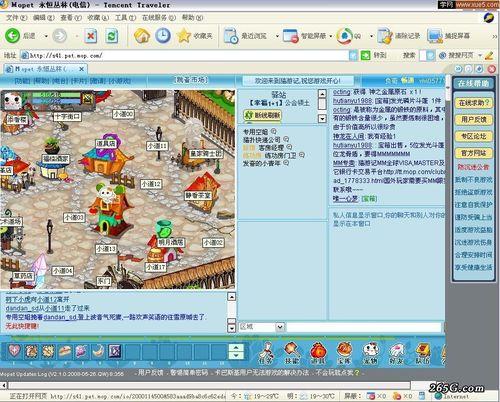Image resolution: width=500 pixels, height=402 pixels.
Task: Go to 道具店 on the map
Action: (x=105, y=144)
